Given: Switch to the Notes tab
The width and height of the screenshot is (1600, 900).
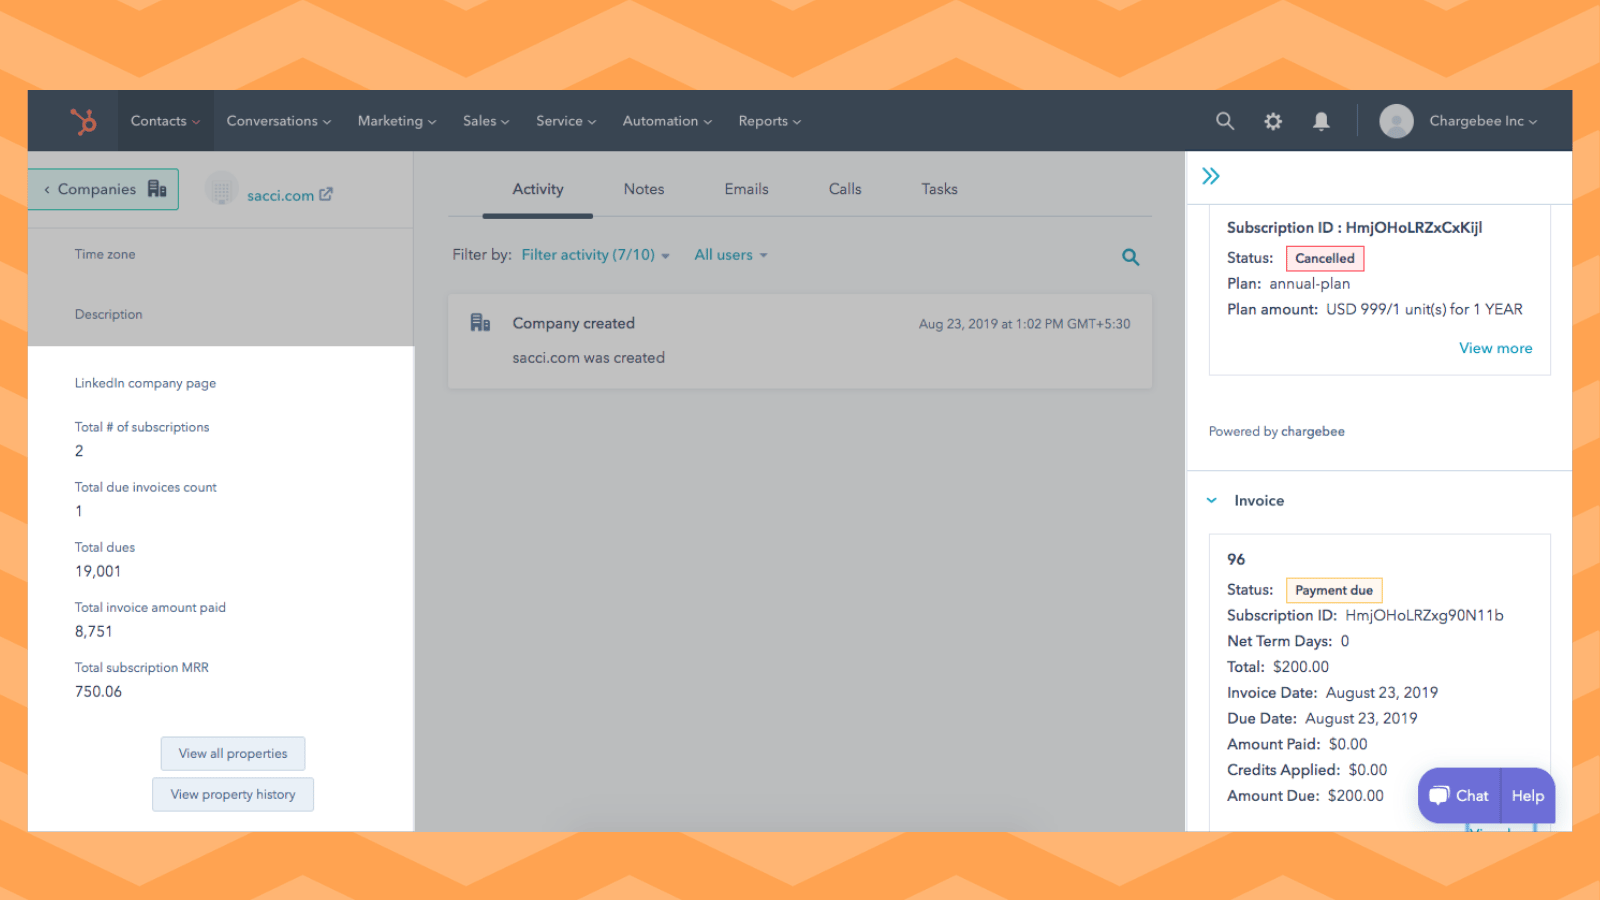Looking at the screenshot, I should (x=643, y=189).
